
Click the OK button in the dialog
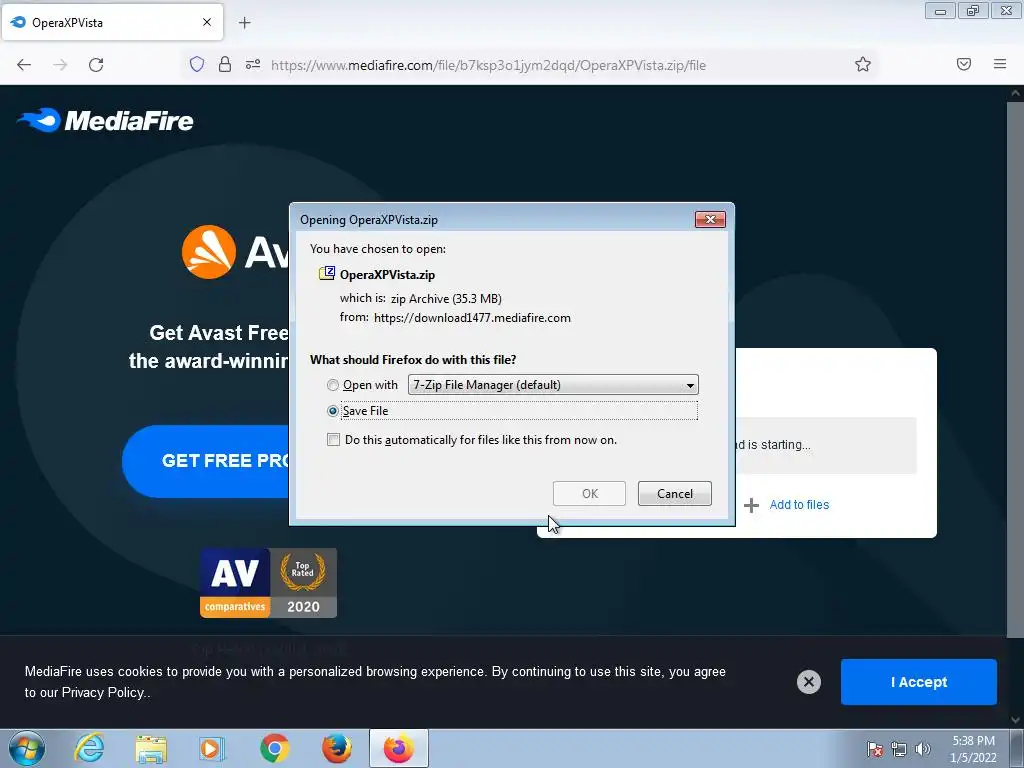pyautogui.click(x=589, y=494)
